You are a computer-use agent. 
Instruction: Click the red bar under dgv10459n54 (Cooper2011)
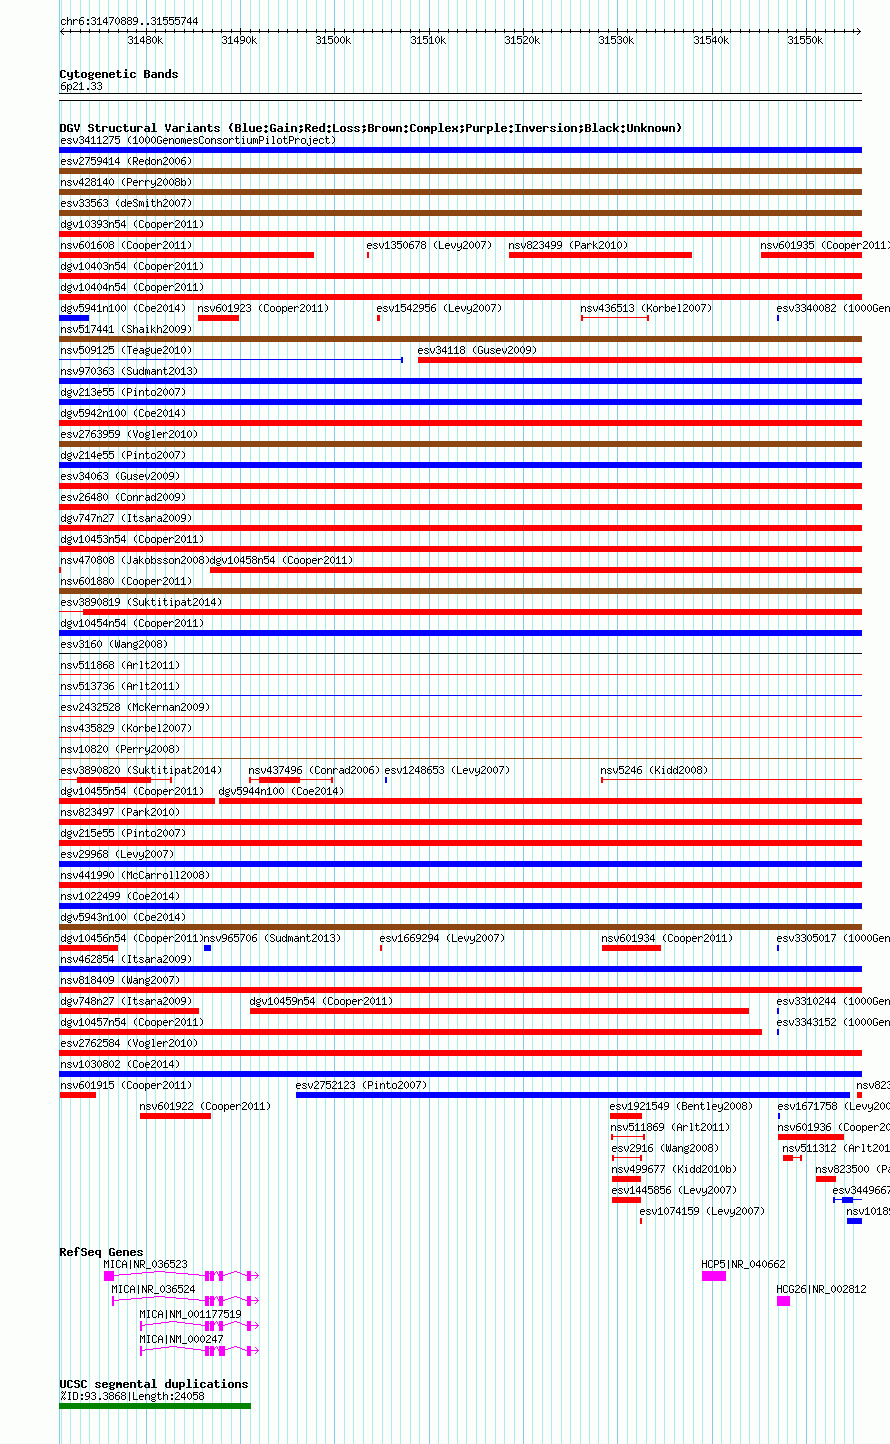(x=499, y=1011)
